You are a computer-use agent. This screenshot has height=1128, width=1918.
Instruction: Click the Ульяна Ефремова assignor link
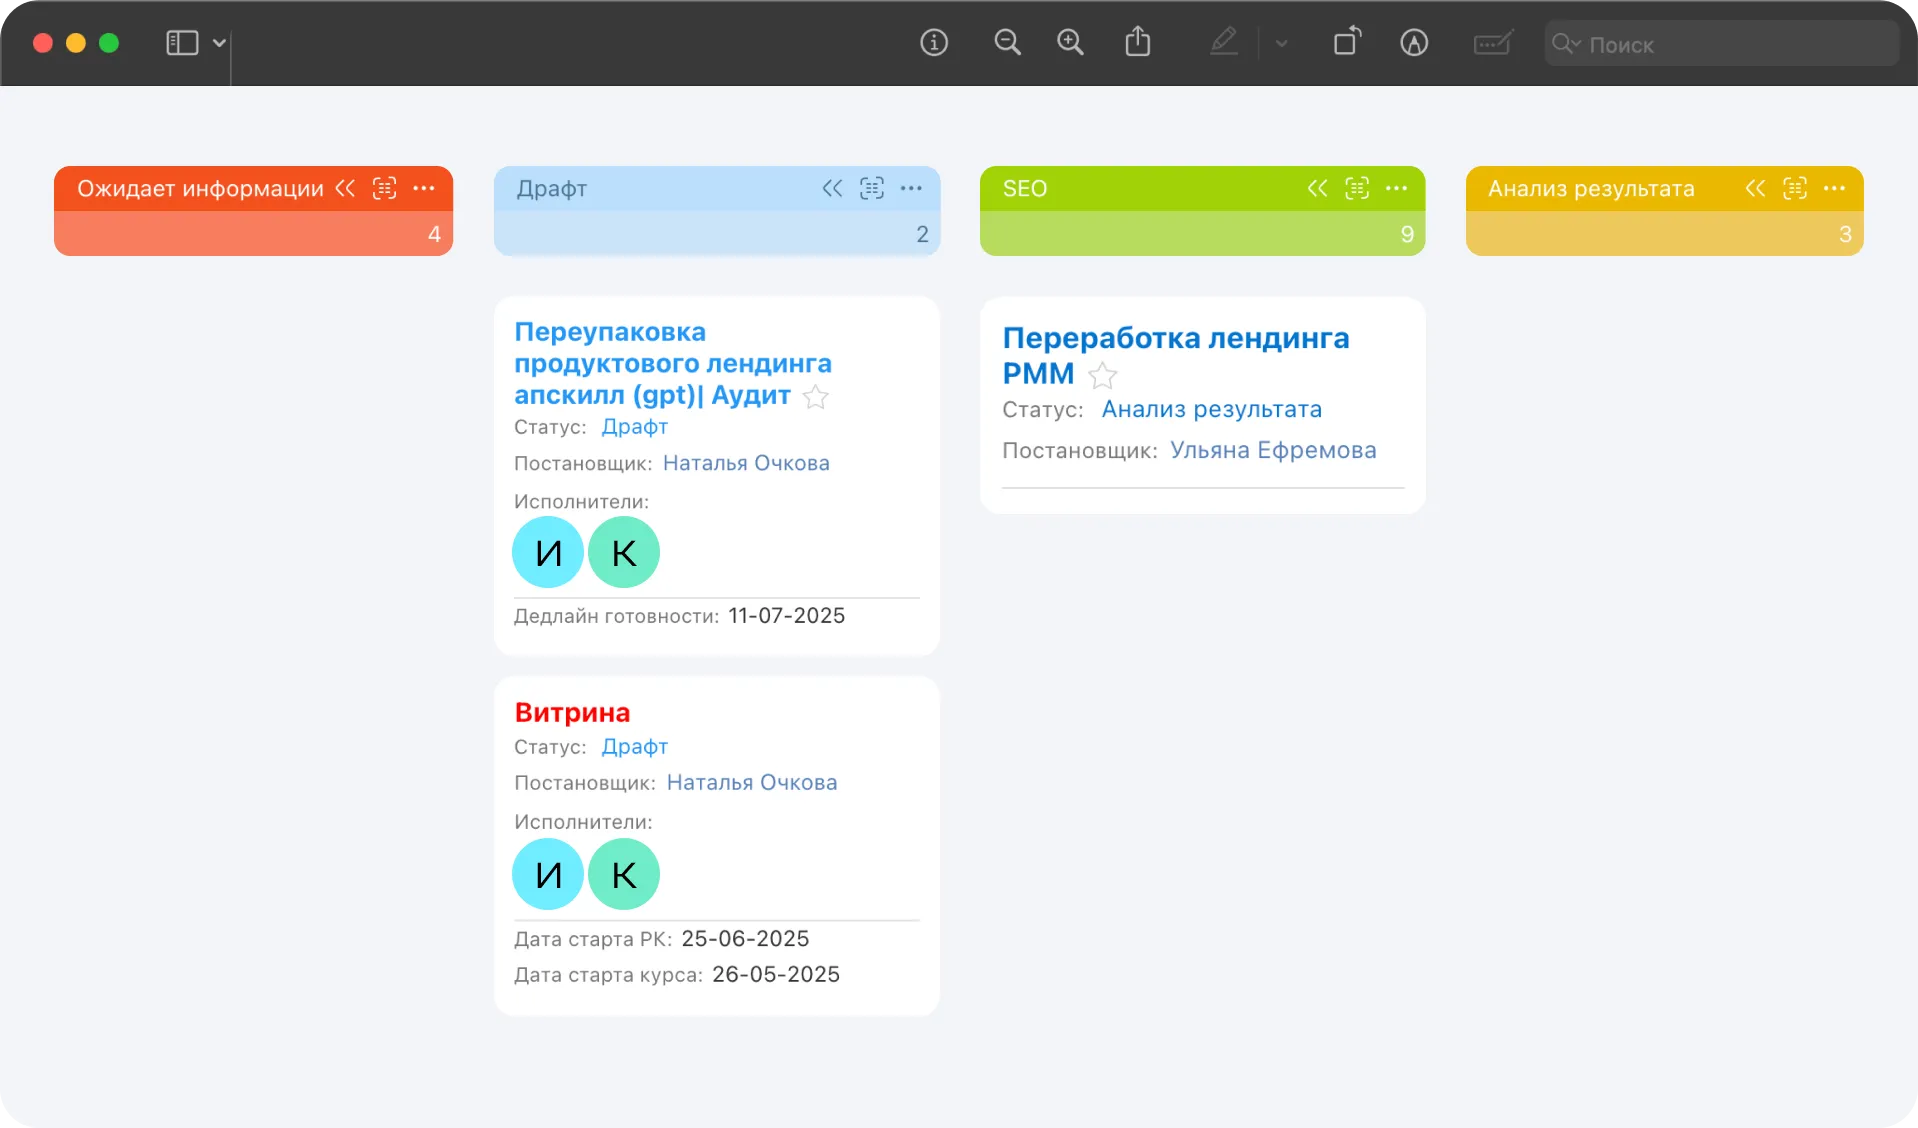(1272, 451)
